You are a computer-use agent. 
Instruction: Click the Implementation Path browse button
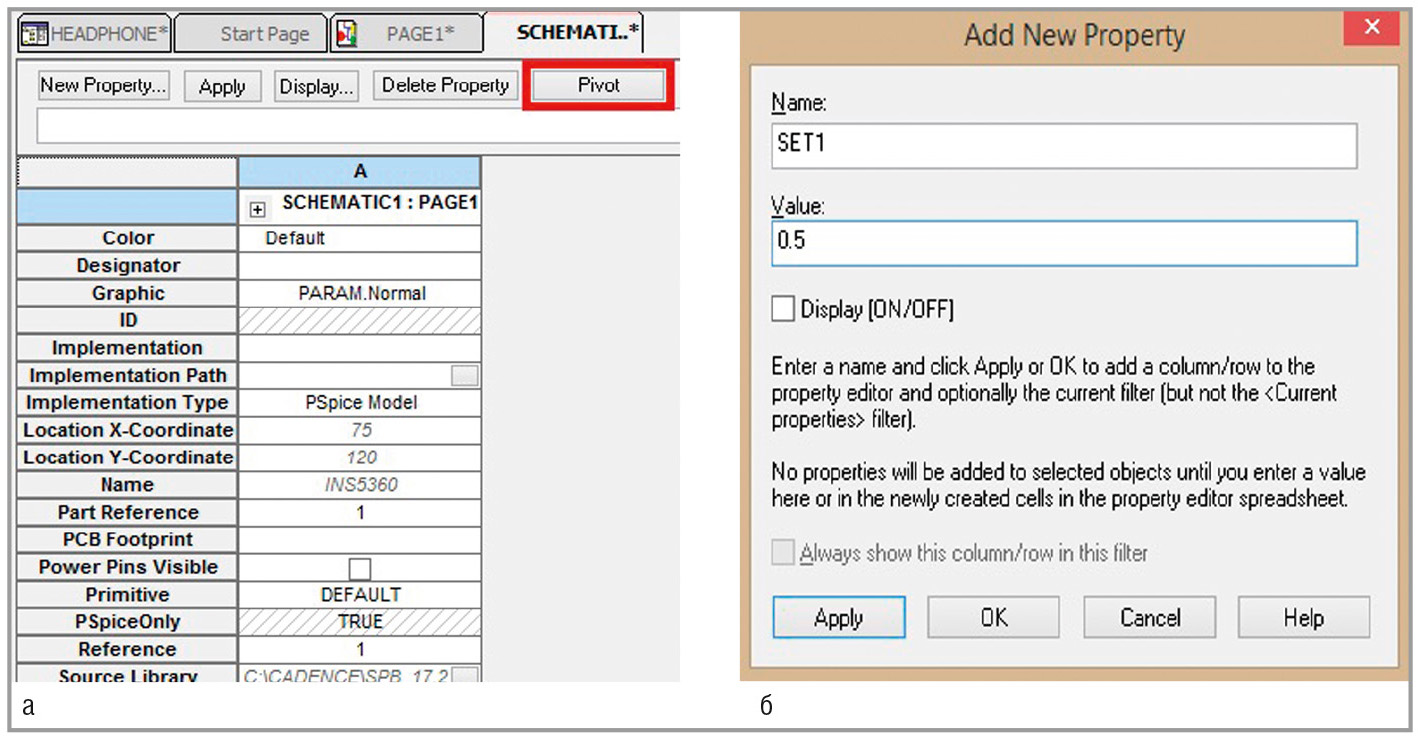[x=464, y=376]
